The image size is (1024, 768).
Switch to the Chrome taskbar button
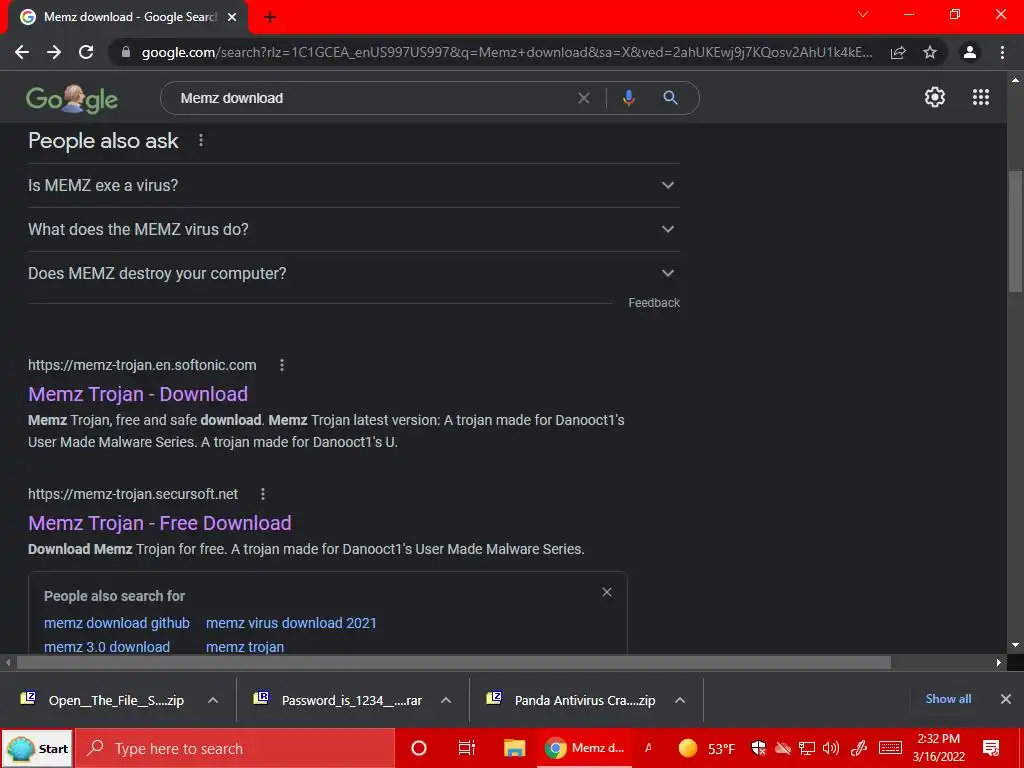[585, 748]
